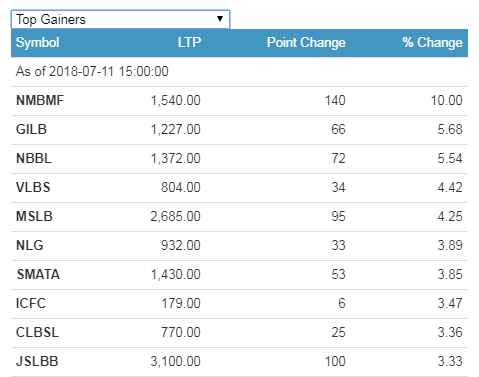The width and height of the screenshot is (479, 377).
Task: Open the ICFC stock symbol link
Action: coord(31,303)
